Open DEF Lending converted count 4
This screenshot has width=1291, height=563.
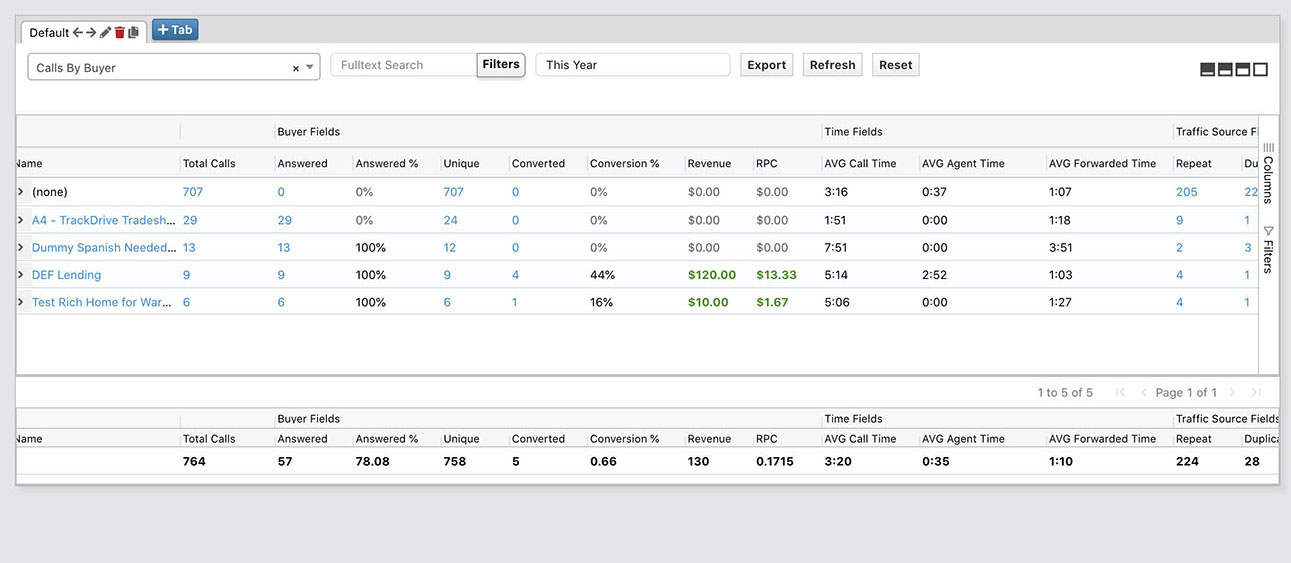(x=515, y=275)
